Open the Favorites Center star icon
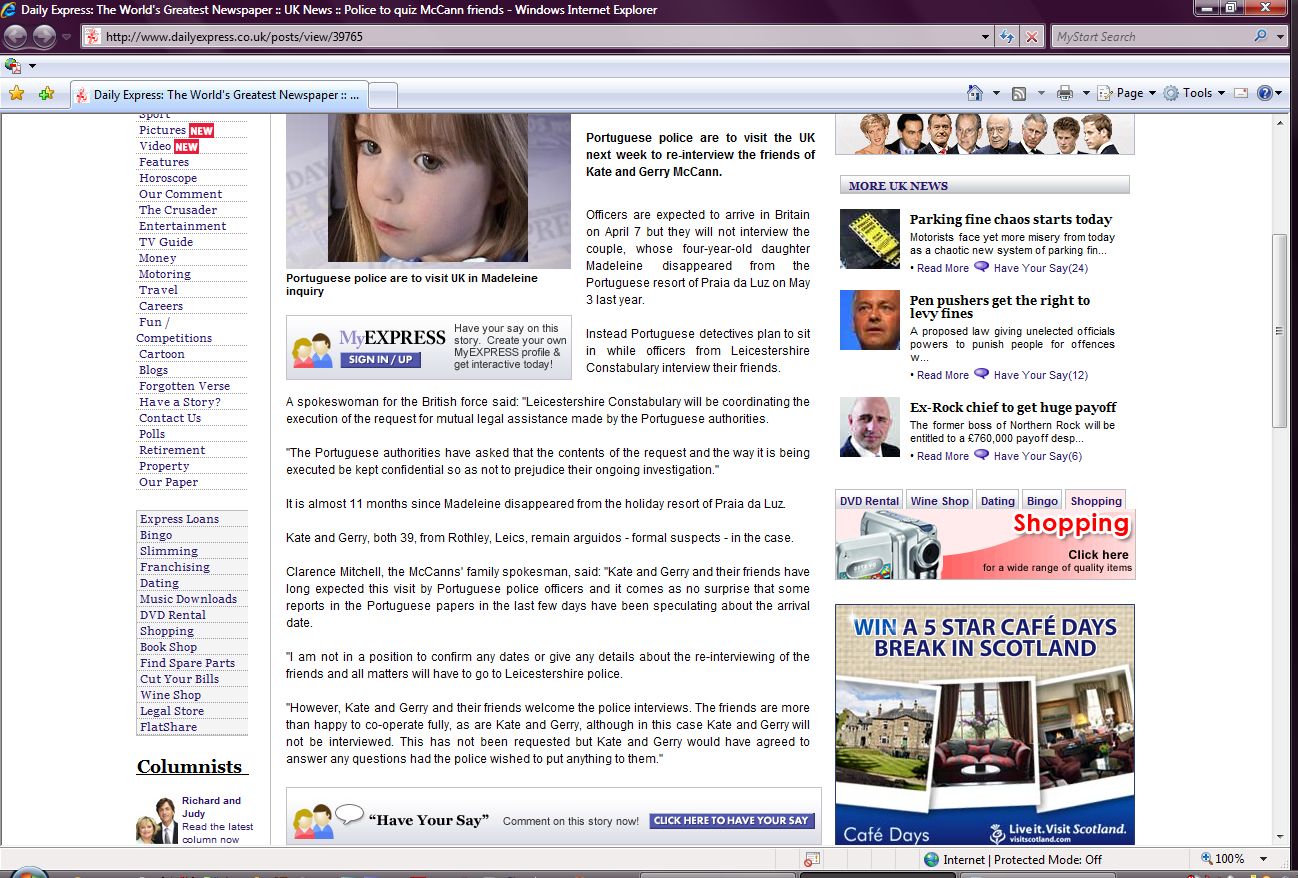1298x878 pixels. click(x=16, y=94)
